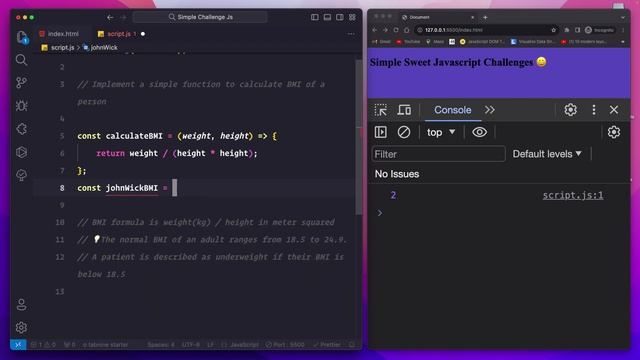
Task: Open the Search view in VS Code
Action: (x=21, y=60)
